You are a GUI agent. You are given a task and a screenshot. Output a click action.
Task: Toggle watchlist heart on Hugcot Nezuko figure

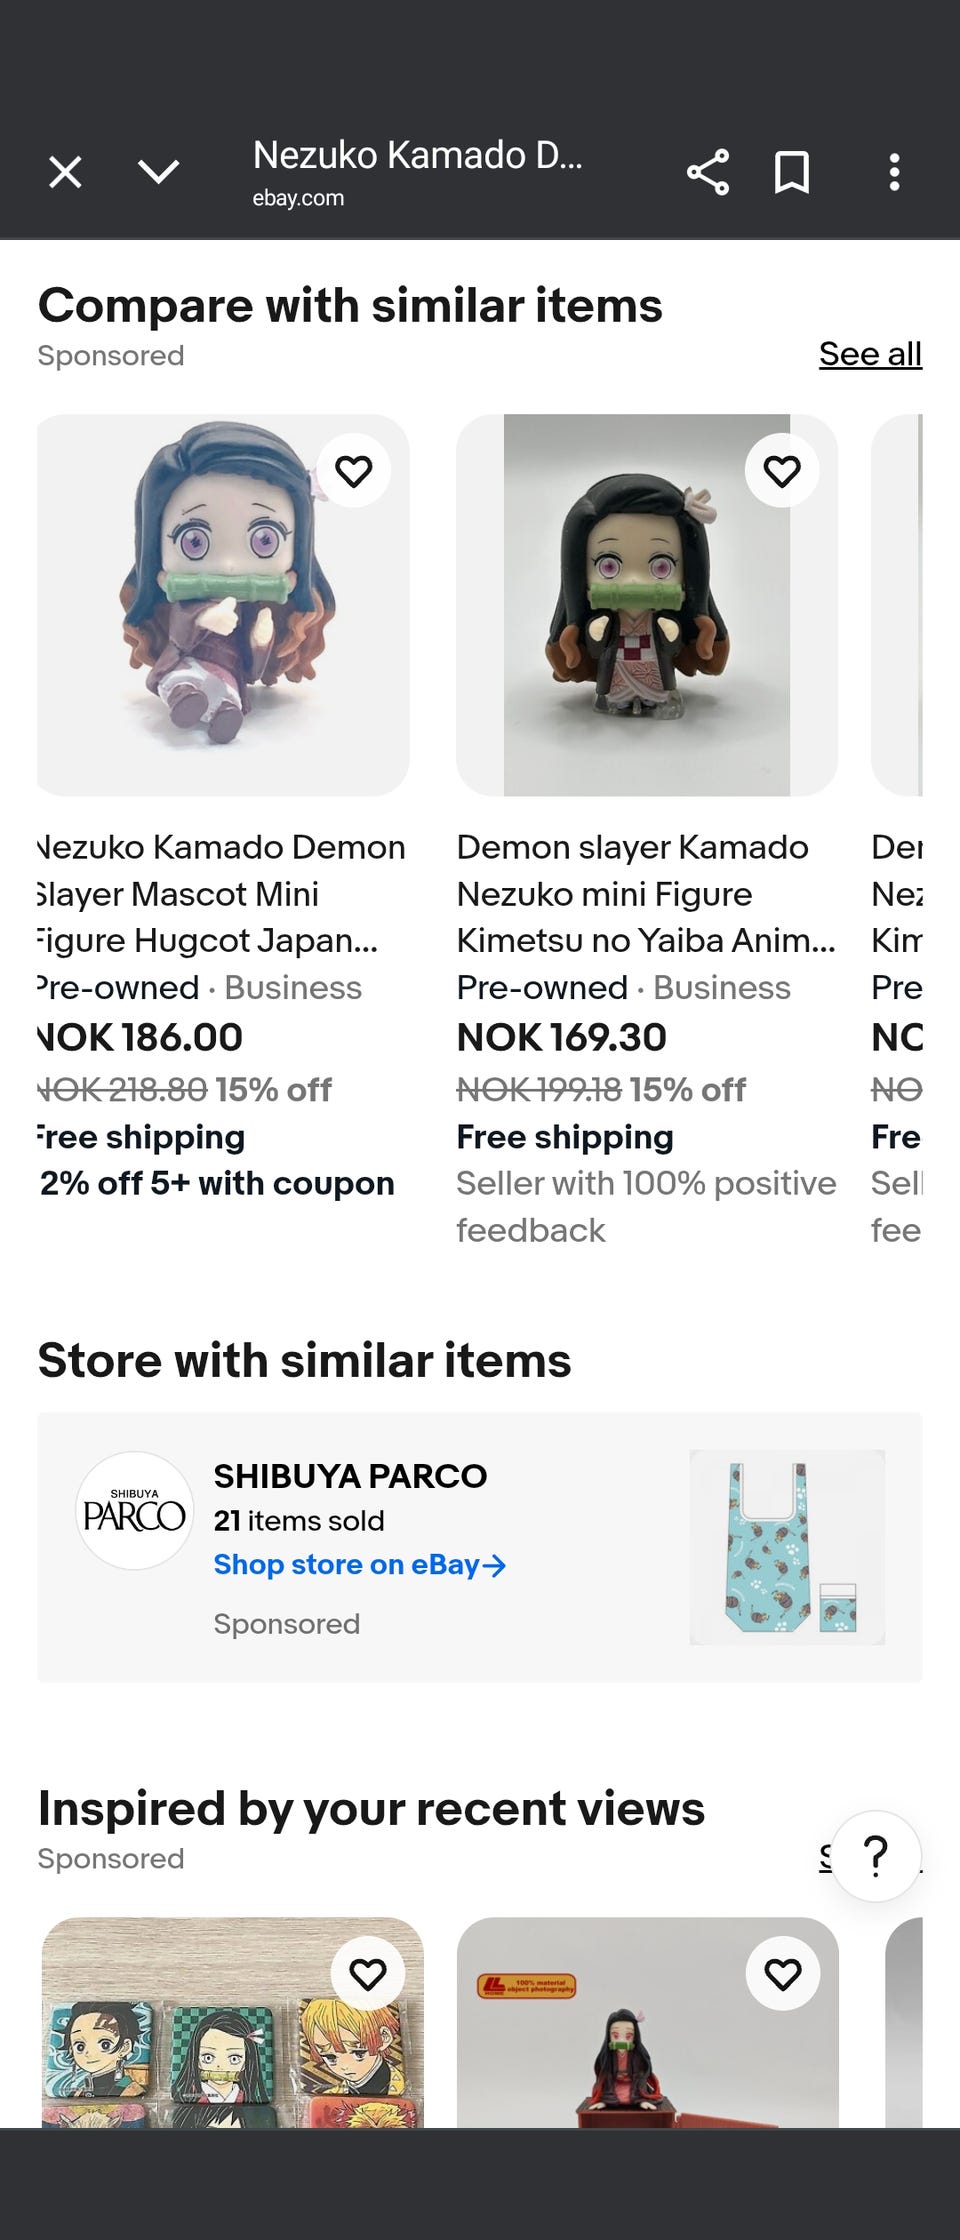(353, 471)
